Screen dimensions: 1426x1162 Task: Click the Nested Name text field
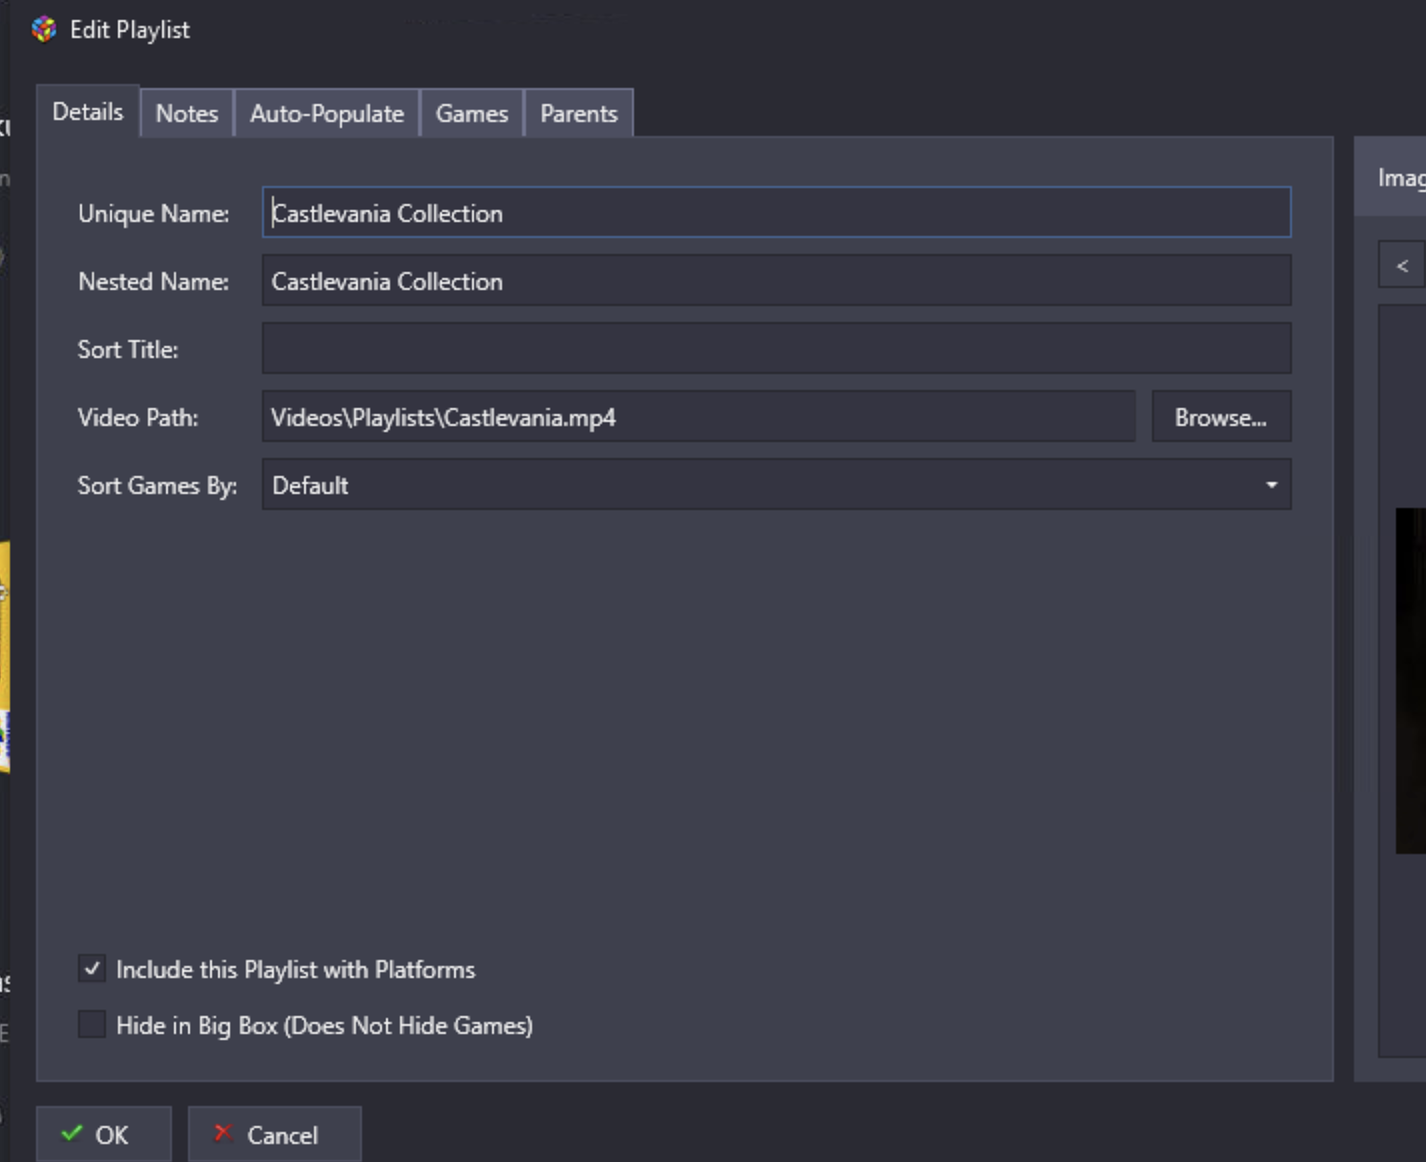coord(777,280)
